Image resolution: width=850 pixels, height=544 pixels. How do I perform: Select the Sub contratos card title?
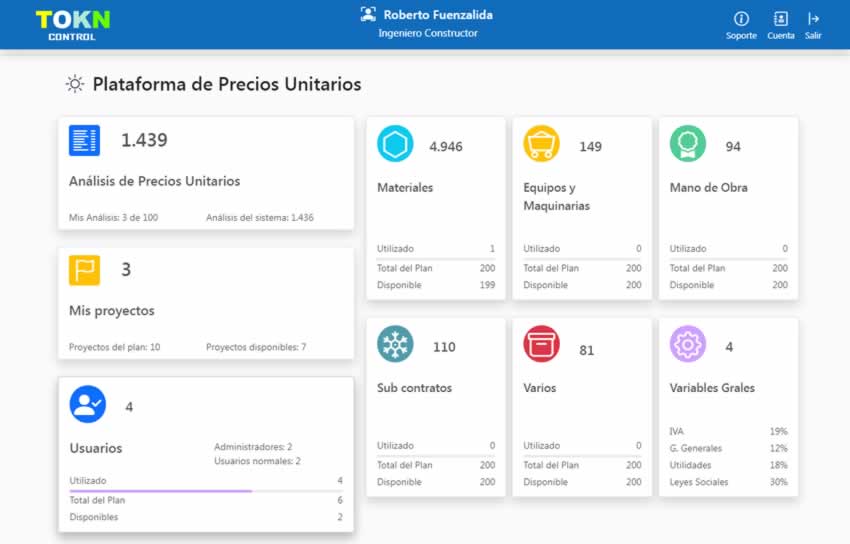click(x=414, y=388)
